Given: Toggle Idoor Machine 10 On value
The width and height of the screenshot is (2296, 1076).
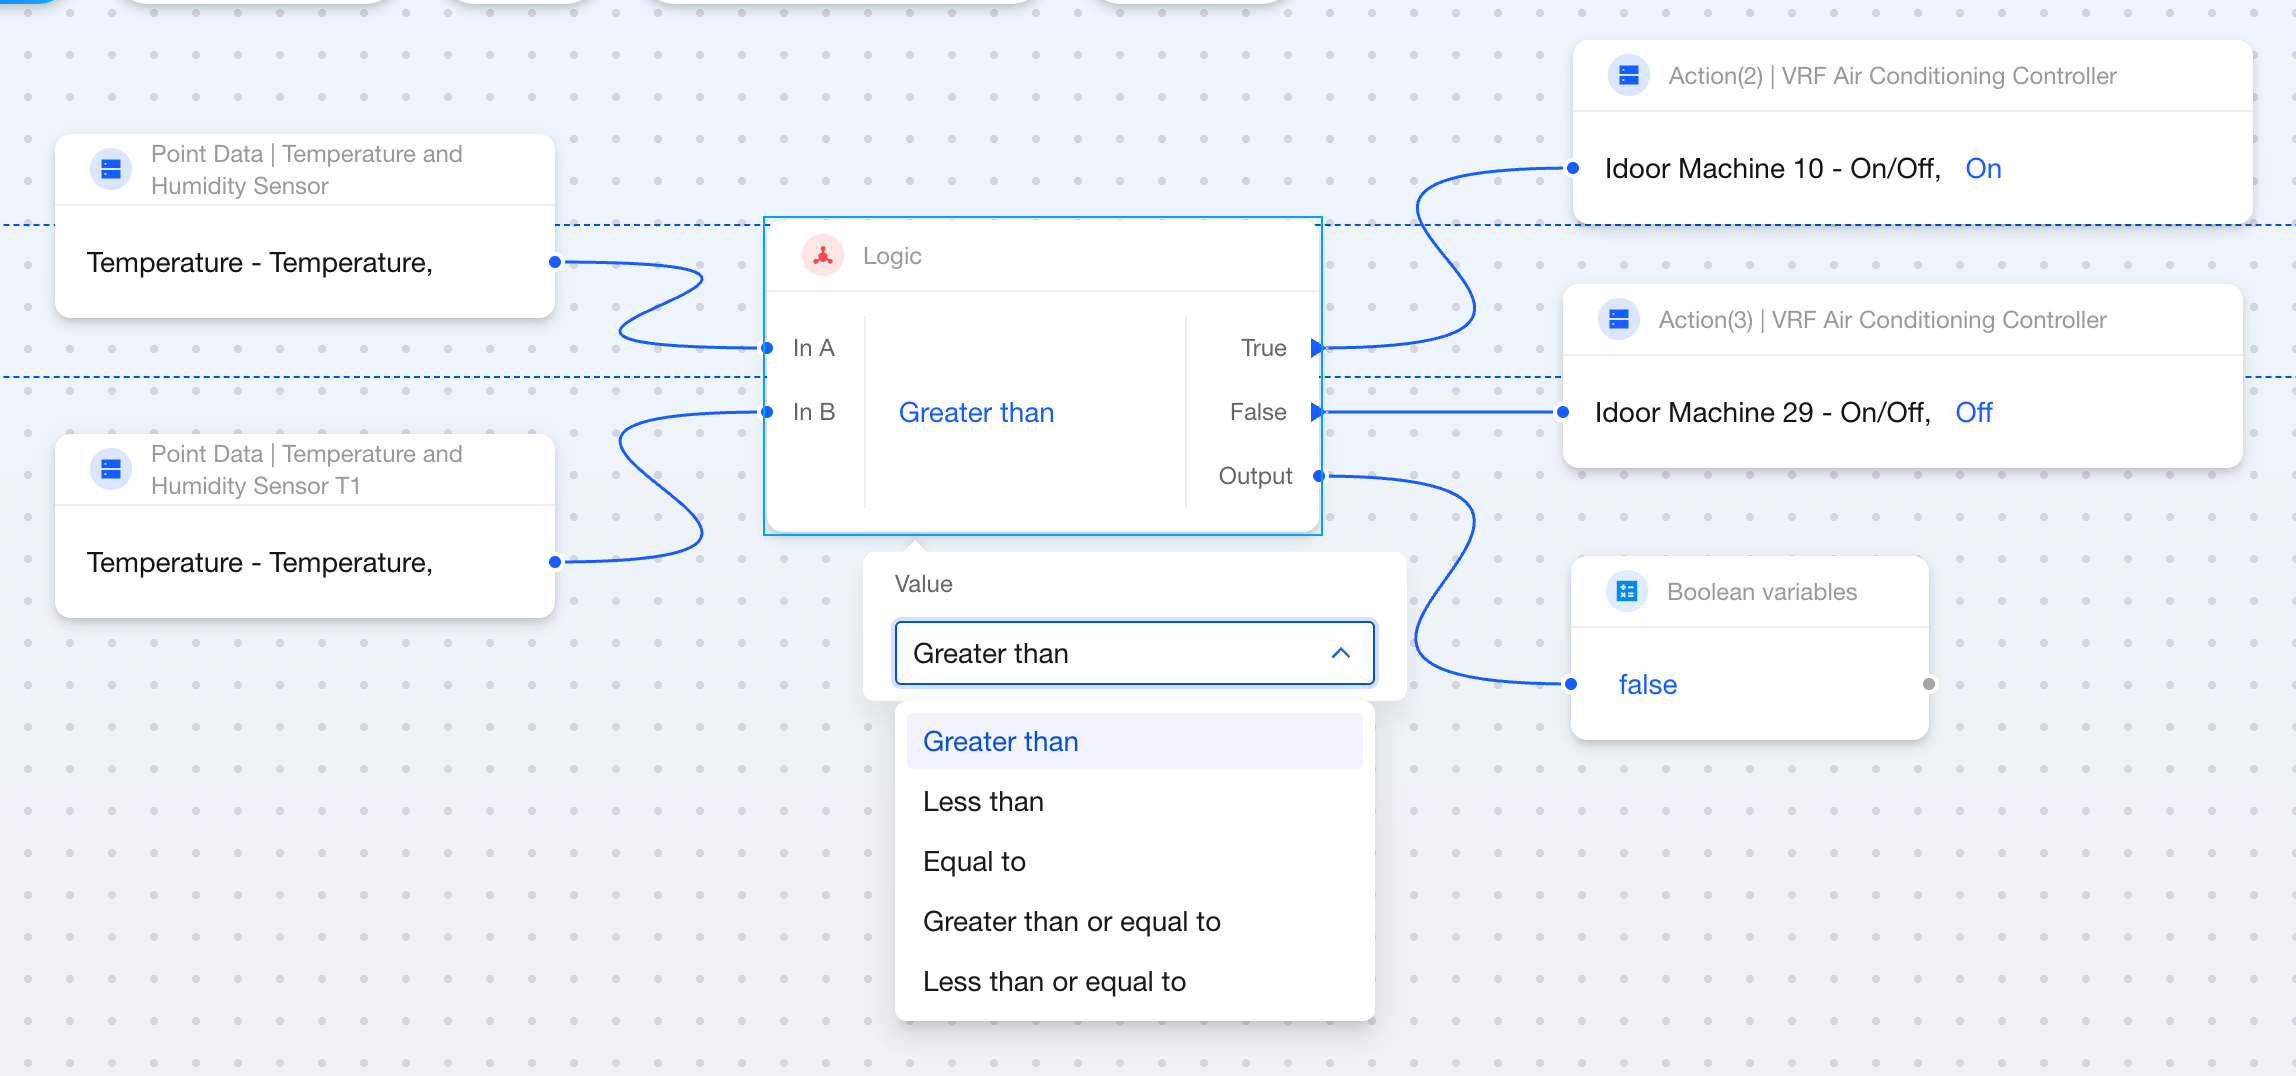Looking at the screenshot, I should pos(1983,168).
